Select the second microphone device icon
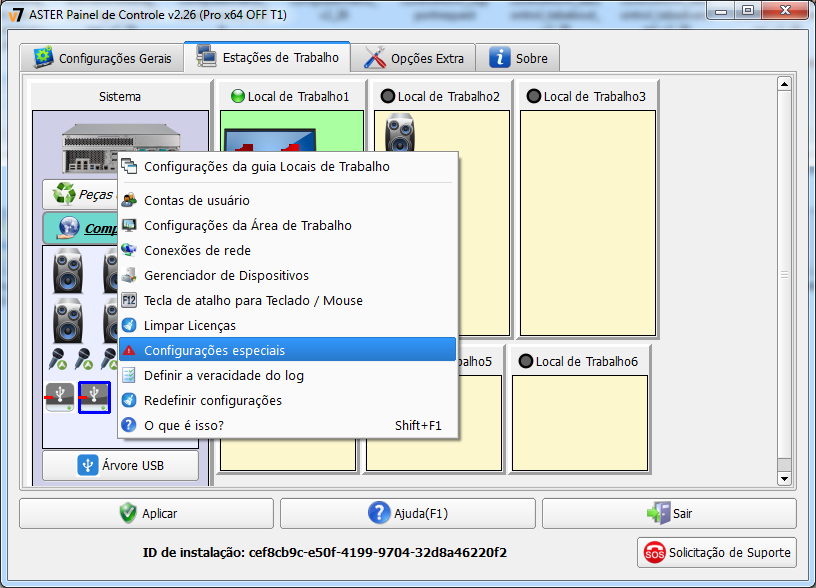 83,359
